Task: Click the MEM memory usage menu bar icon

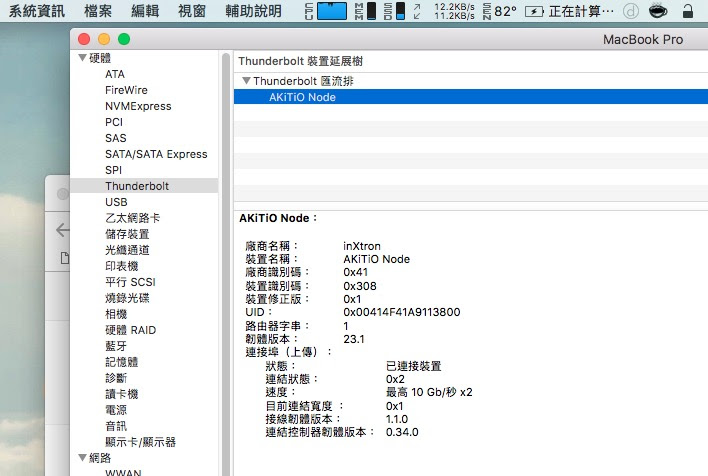Action: [365, 11]
